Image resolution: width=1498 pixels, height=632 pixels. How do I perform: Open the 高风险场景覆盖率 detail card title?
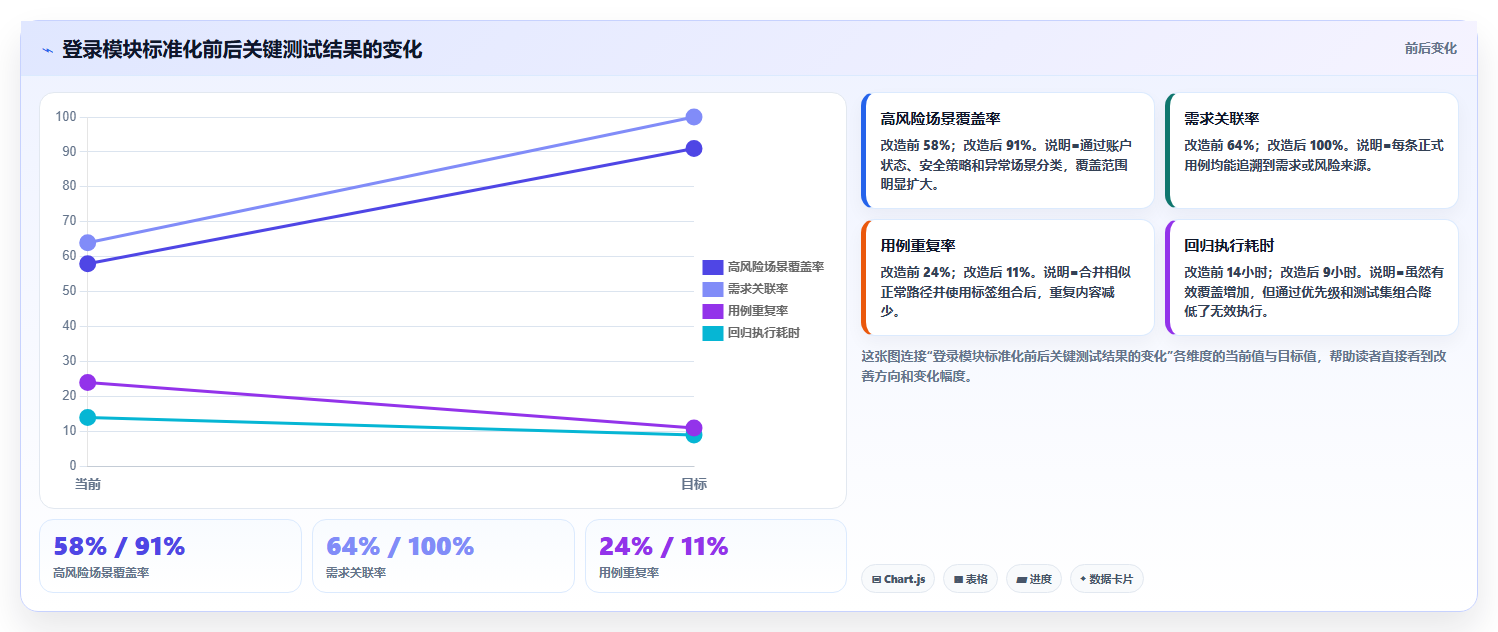(940, 119)
